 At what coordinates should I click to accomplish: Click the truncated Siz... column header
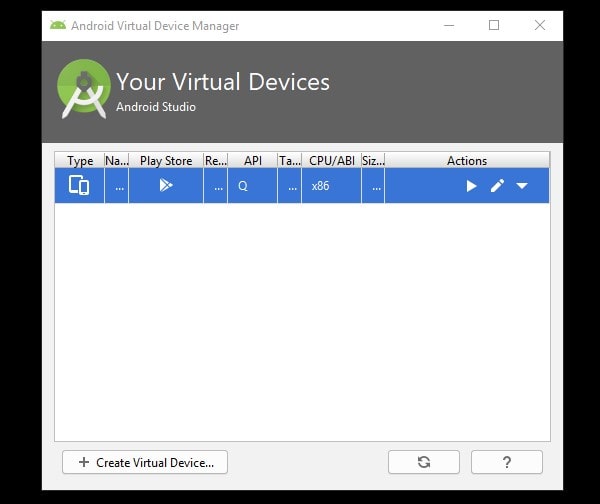point(373,160)
